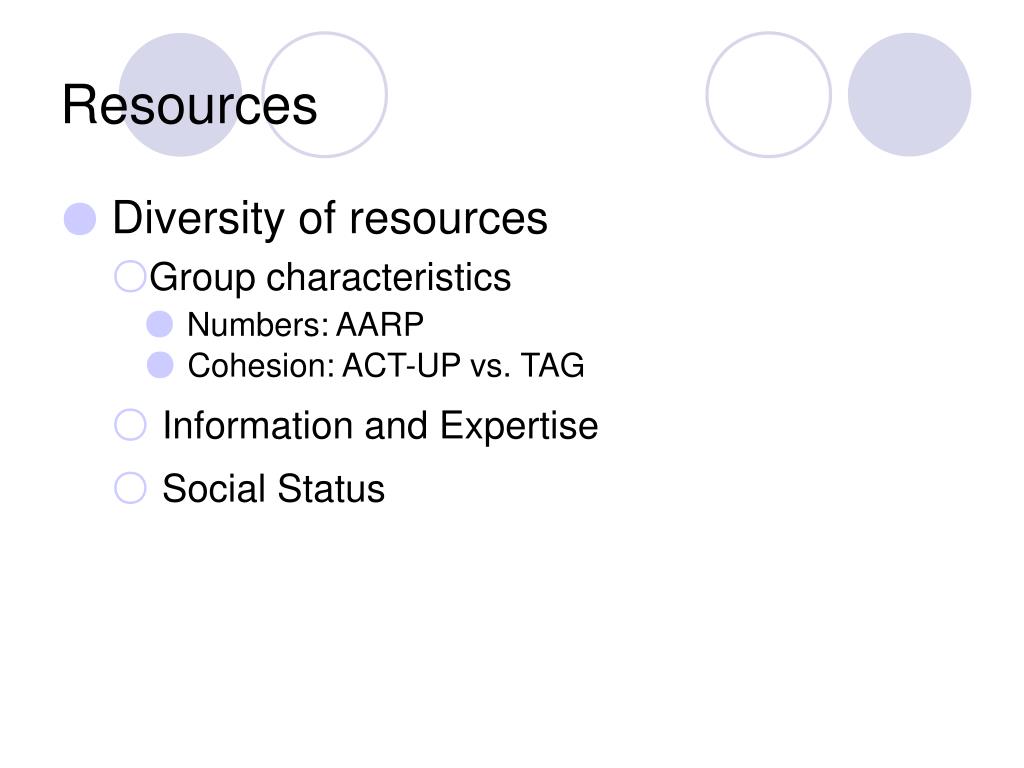The image size is (1024, 768).
Task: Click the word TAG in Cohesion line
Action: [x=552, y=366]
